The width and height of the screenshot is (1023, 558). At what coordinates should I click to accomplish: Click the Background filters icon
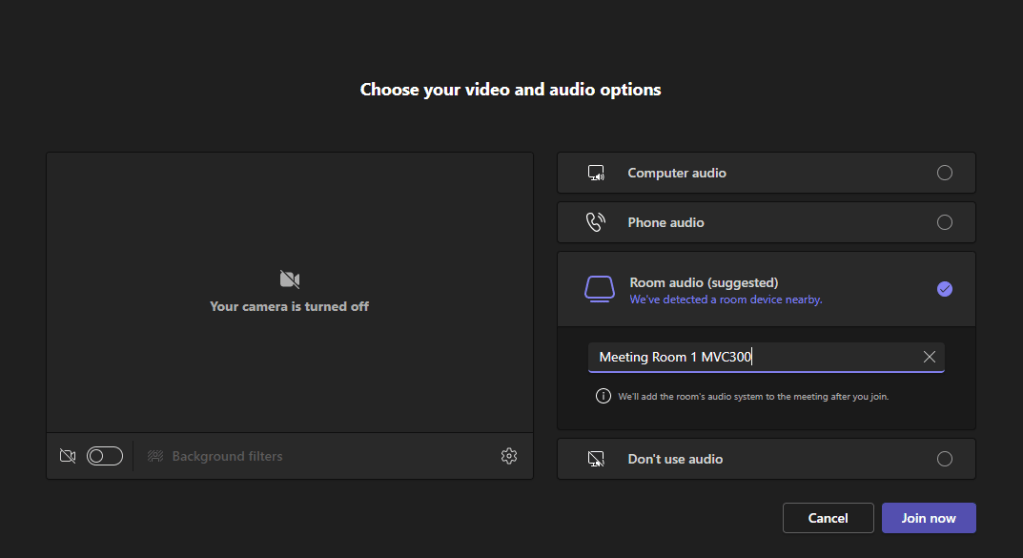155,456
